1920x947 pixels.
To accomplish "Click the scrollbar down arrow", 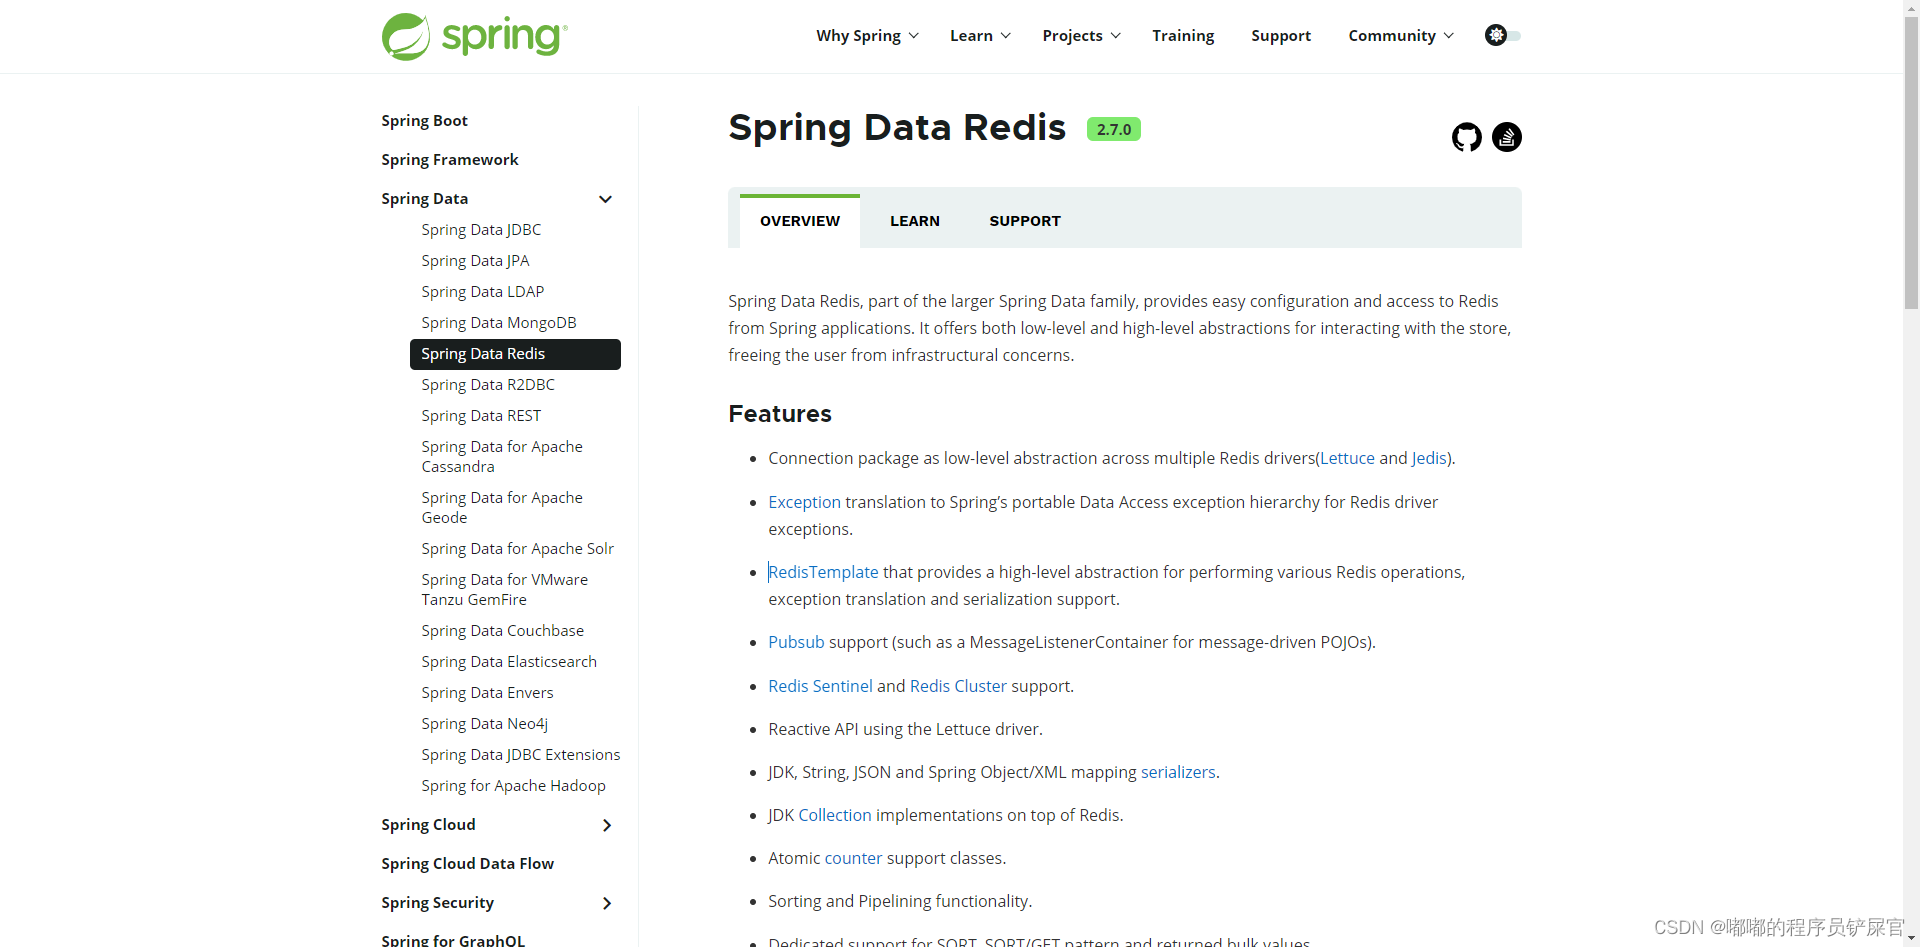I will click(1911, 939).
